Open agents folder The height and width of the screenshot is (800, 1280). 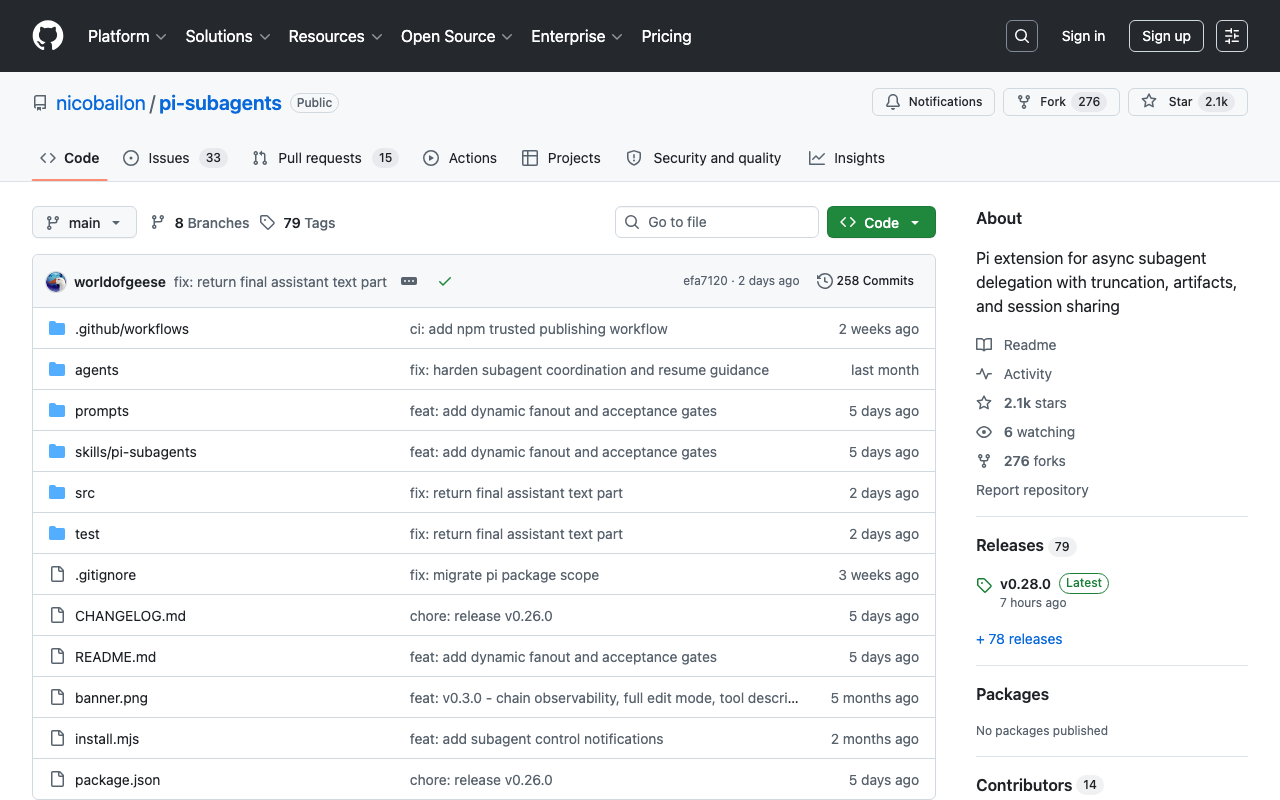(x=97, y=370)
